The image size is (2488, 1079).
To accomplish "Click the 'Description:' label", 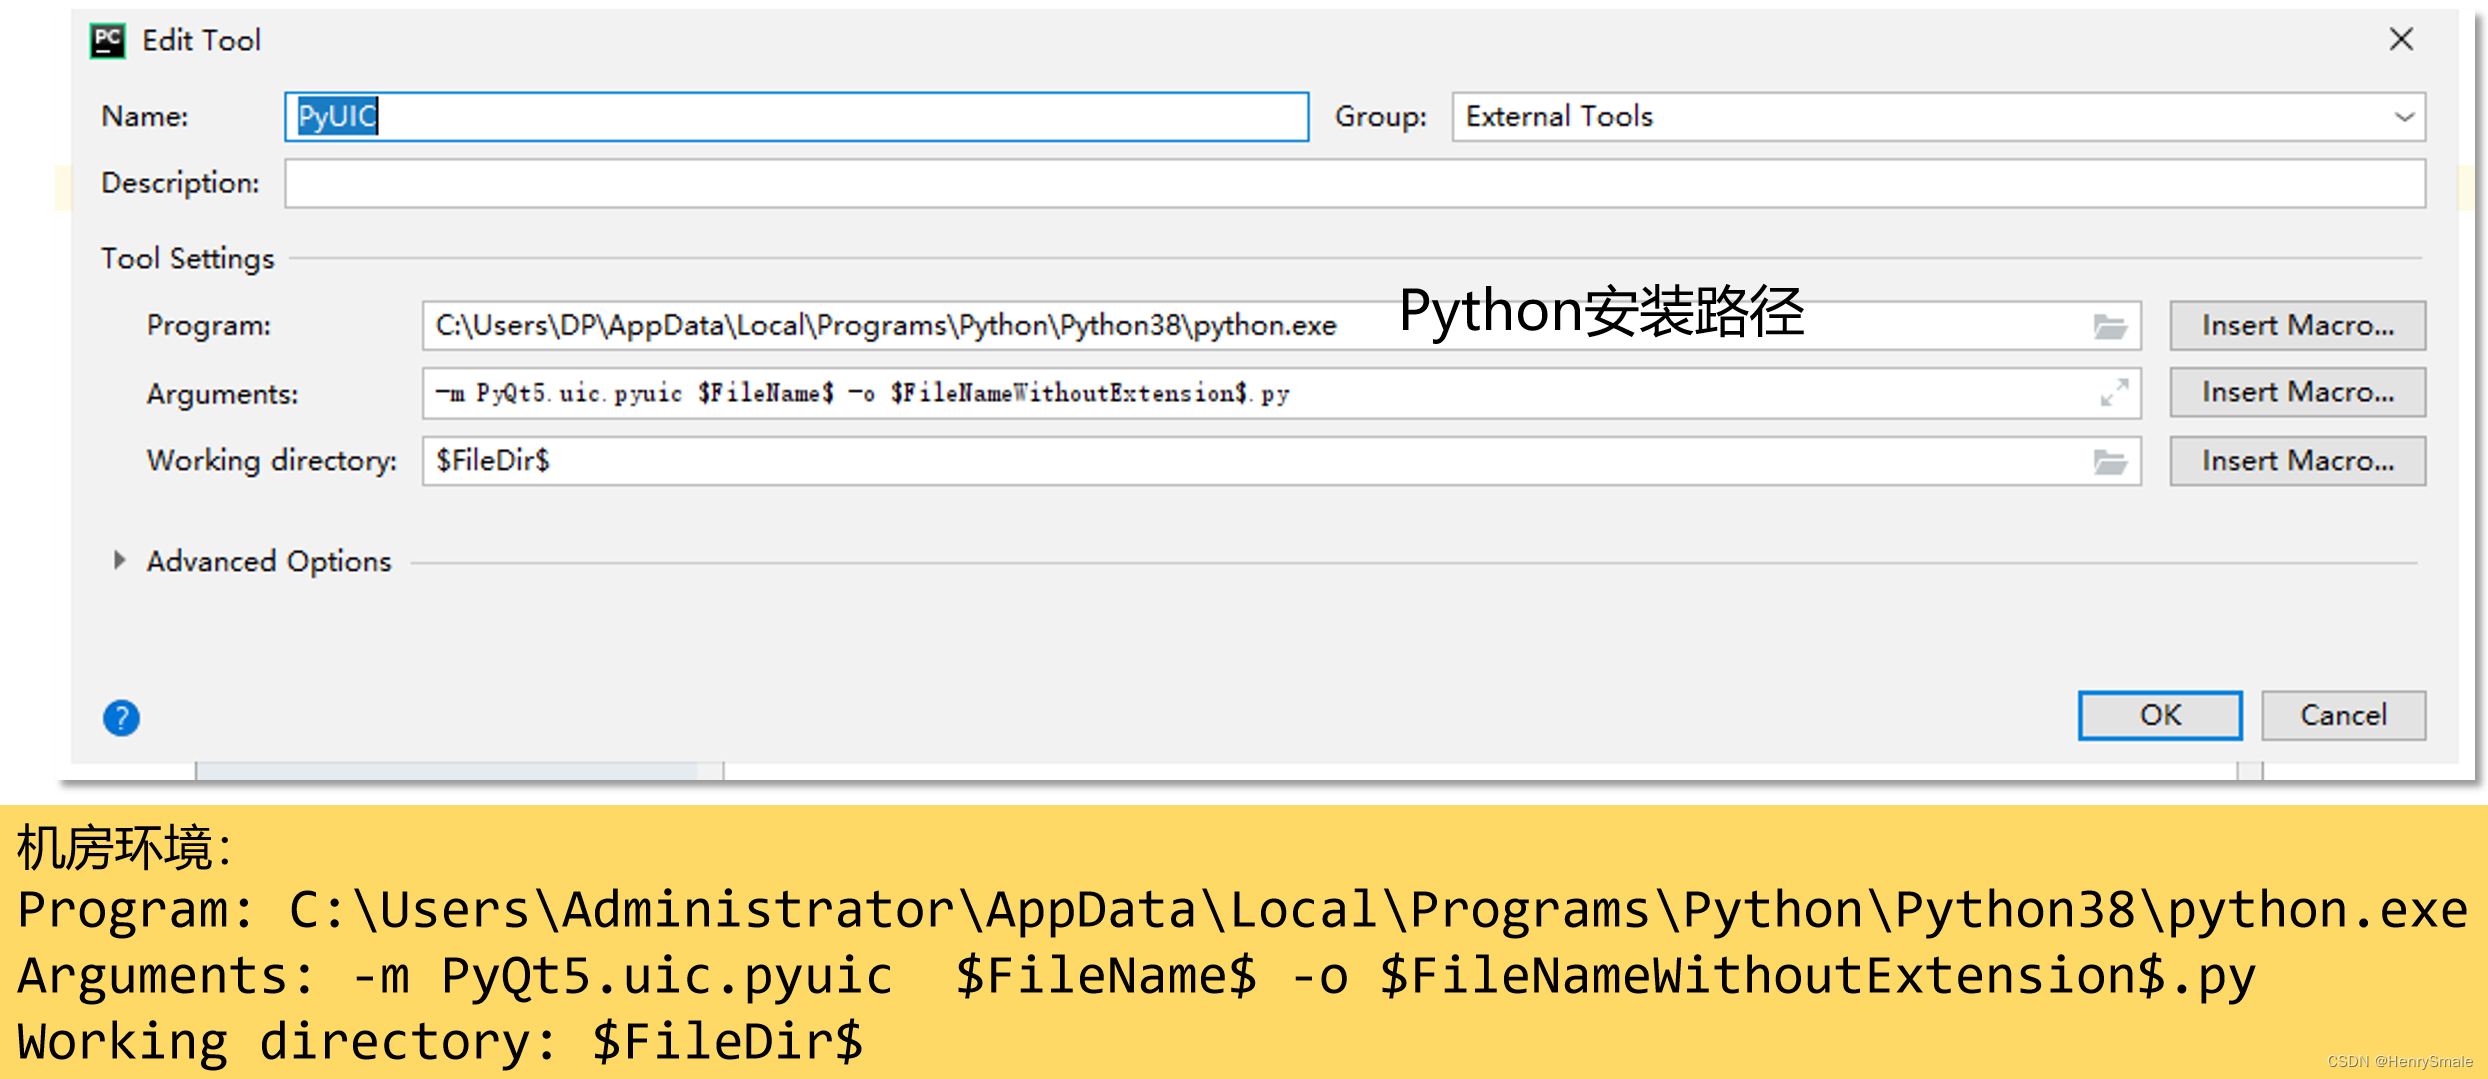I will pos(180,183).
